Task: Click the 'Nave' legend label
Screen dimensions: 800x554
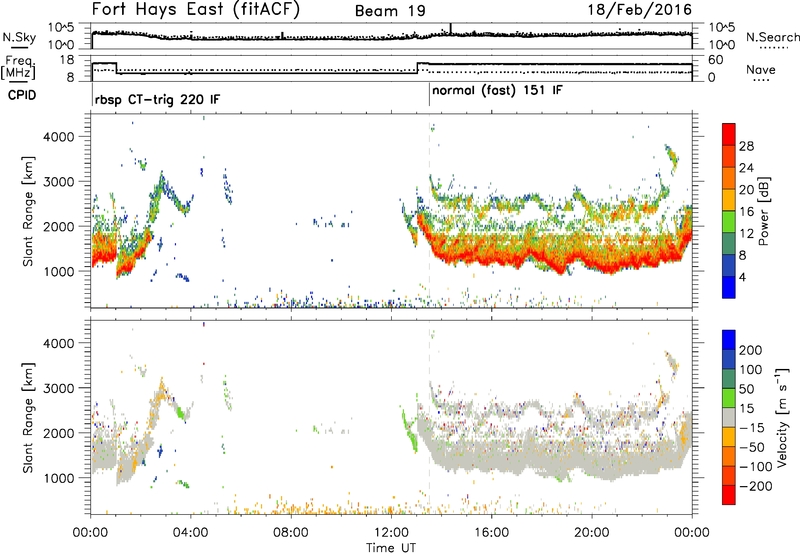Action: 760,69
